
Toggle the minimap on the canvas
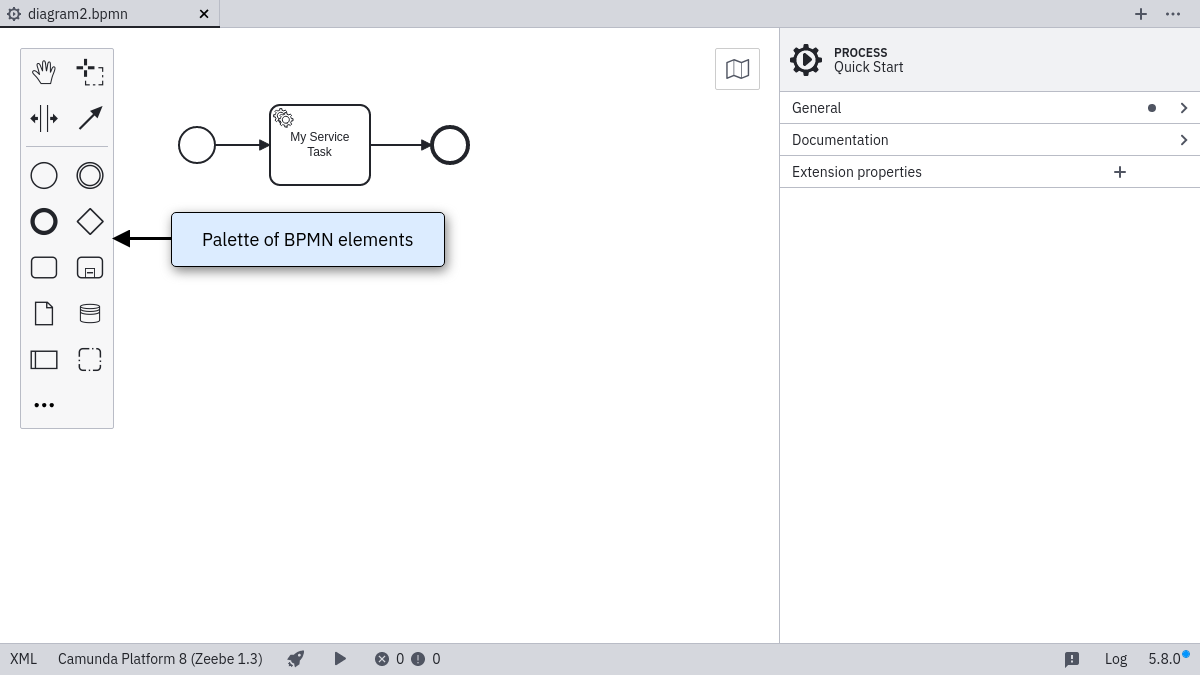737,69
